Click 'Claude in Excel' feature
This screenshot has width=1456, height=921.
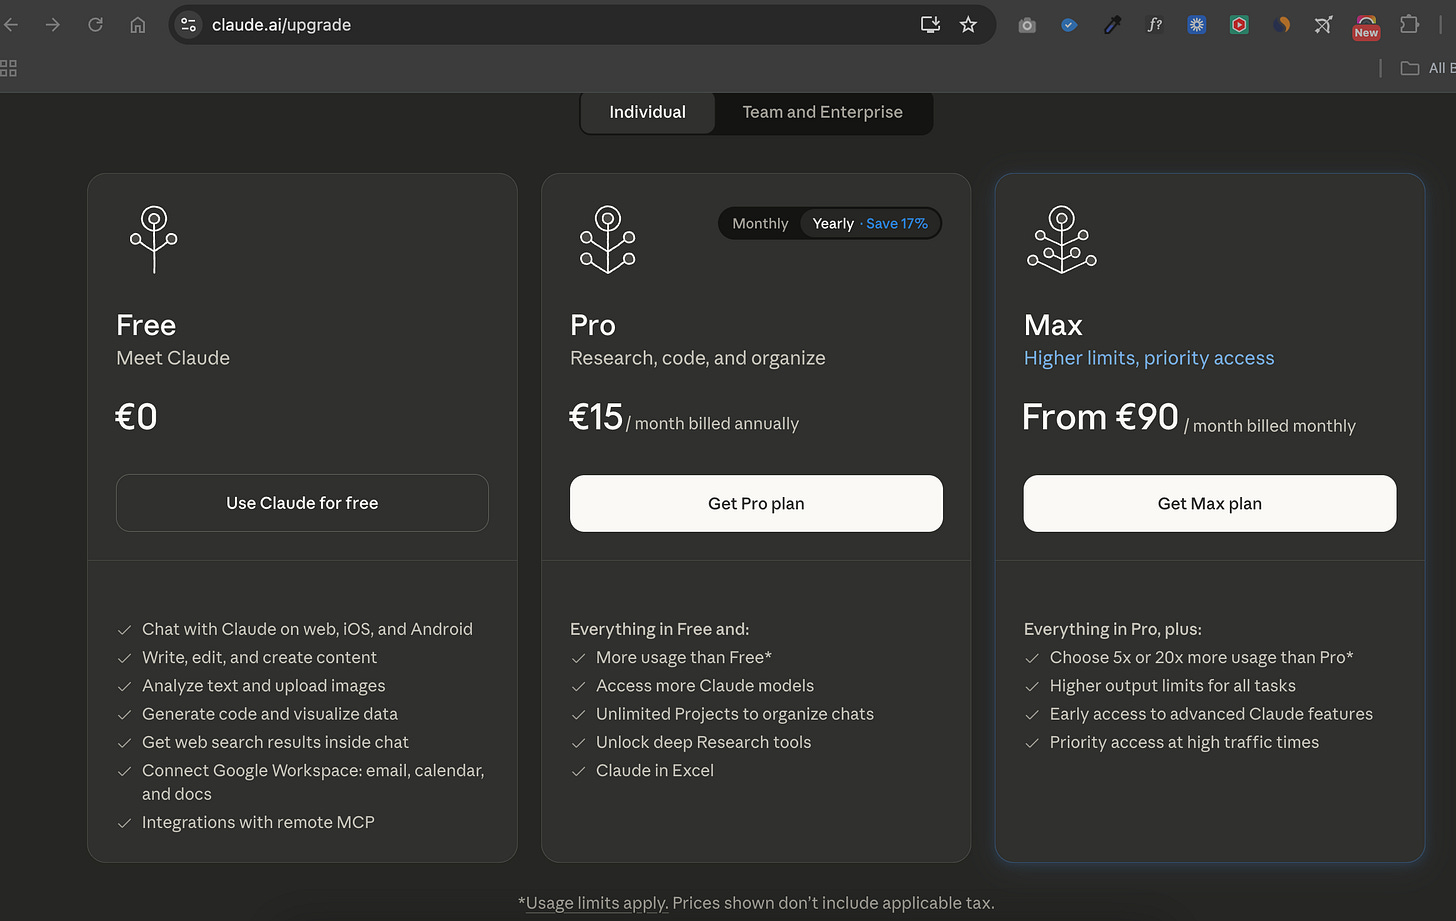click(655, 770)
